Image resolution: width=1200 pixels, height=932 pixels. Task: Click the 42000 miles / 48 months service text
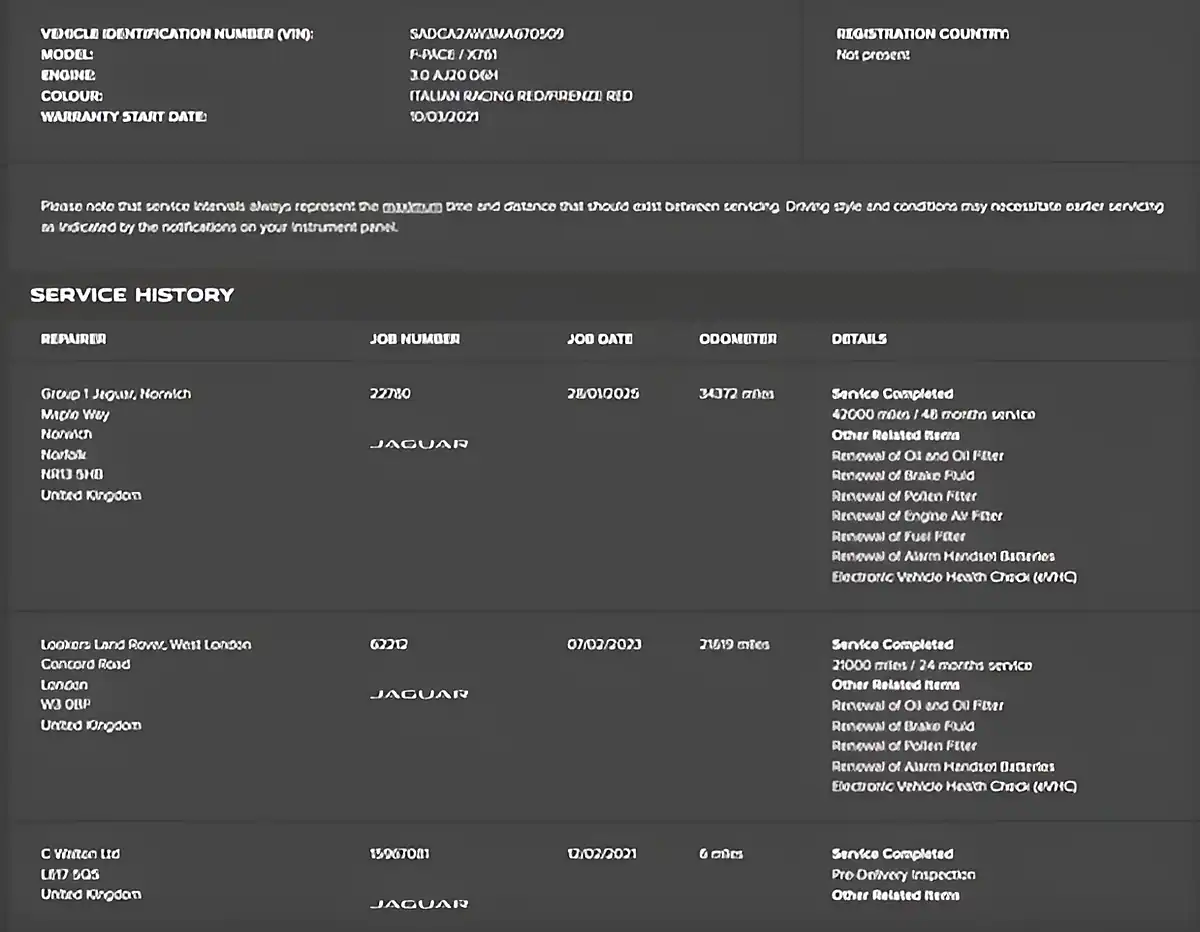pos(933,414)
